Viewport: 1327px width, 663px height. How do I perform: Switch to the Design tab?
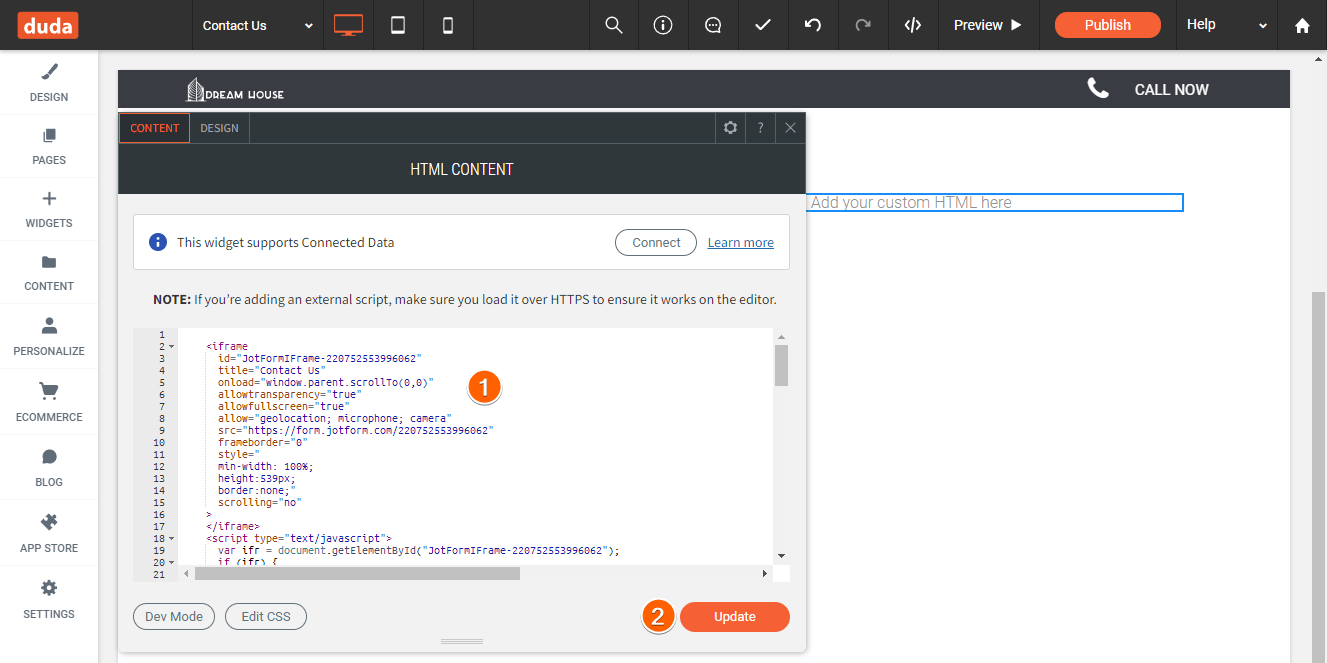pos(219,128)
